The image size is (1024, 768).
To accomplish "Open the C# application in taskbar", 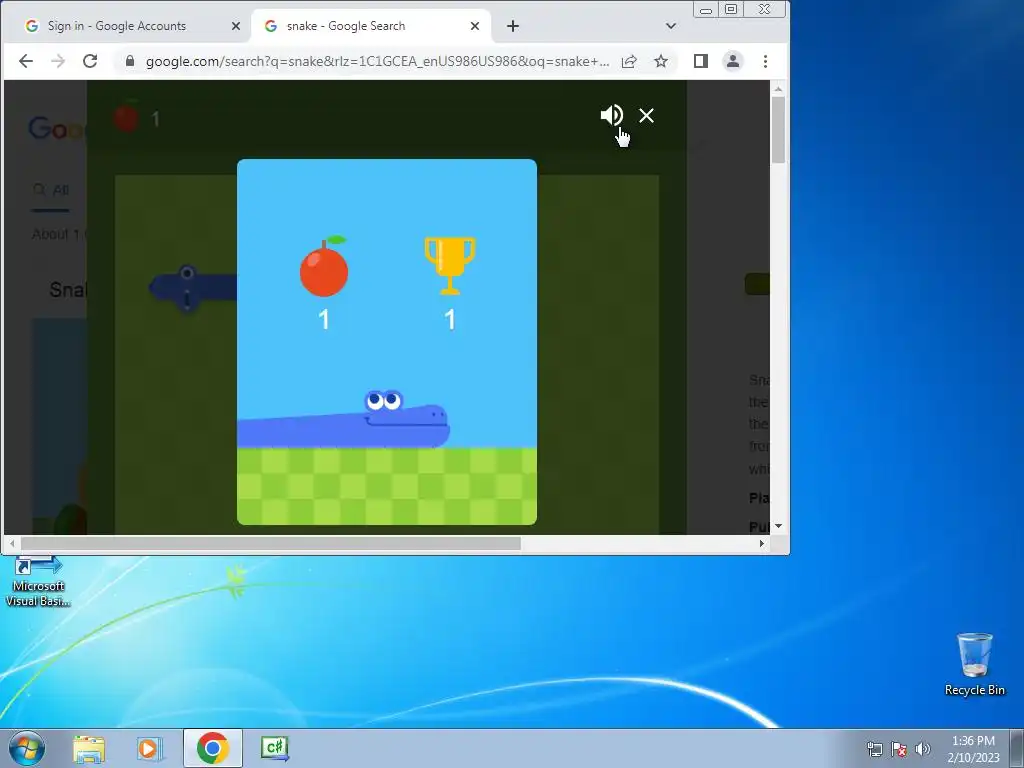I will (x=275, y=748).
